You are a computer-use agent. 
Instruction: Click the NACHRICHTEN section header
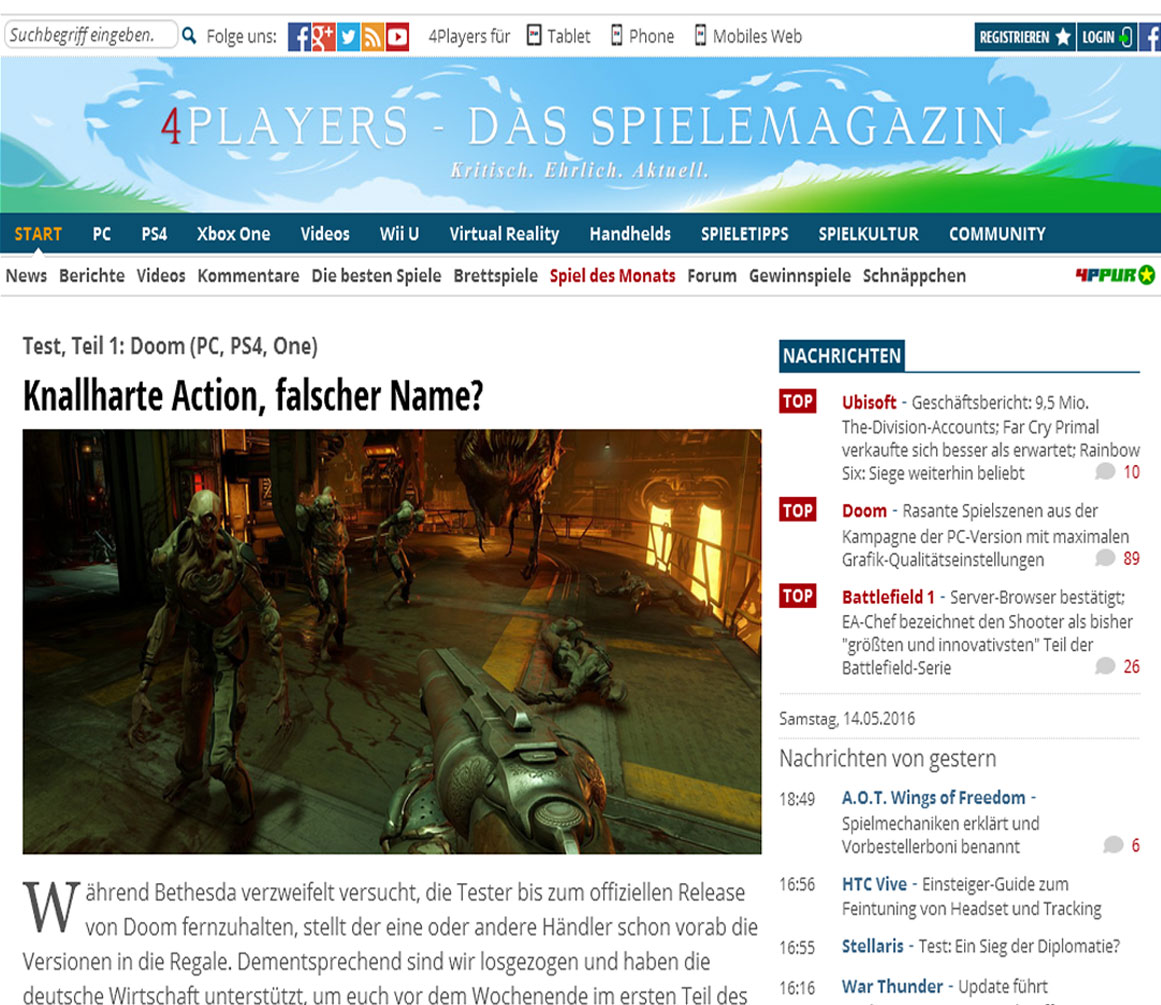[x=842, y=355]
